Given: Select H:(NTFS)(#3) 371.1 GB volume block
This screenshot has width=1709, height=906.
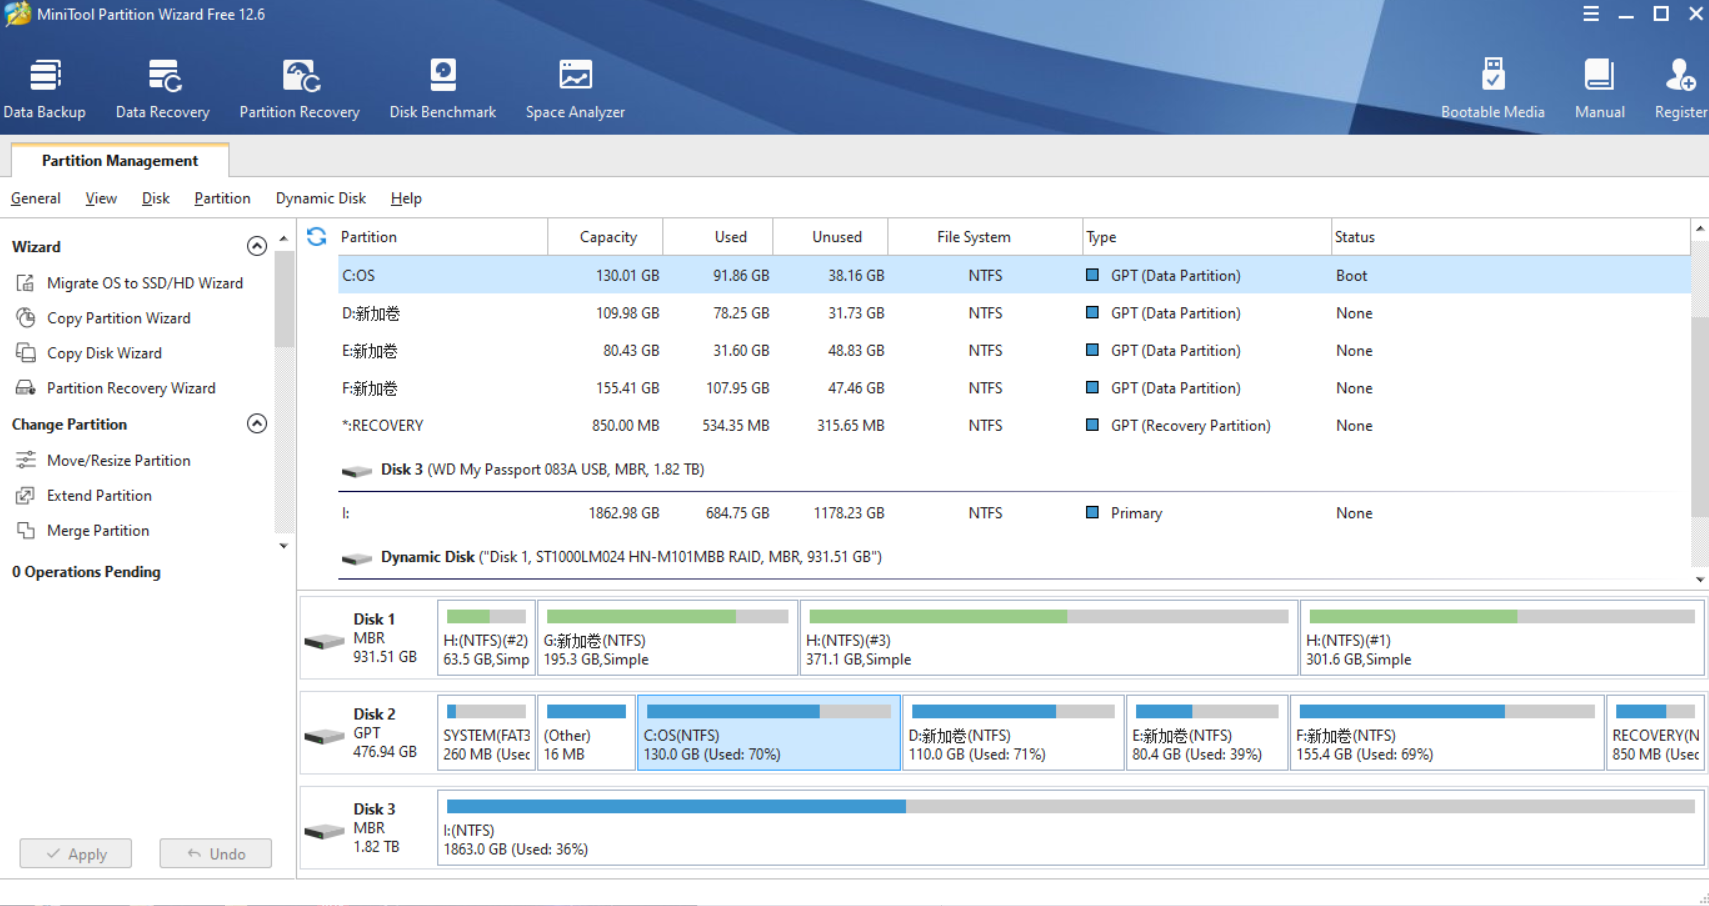Looking at the screenshot, I should click(1049, 638).
